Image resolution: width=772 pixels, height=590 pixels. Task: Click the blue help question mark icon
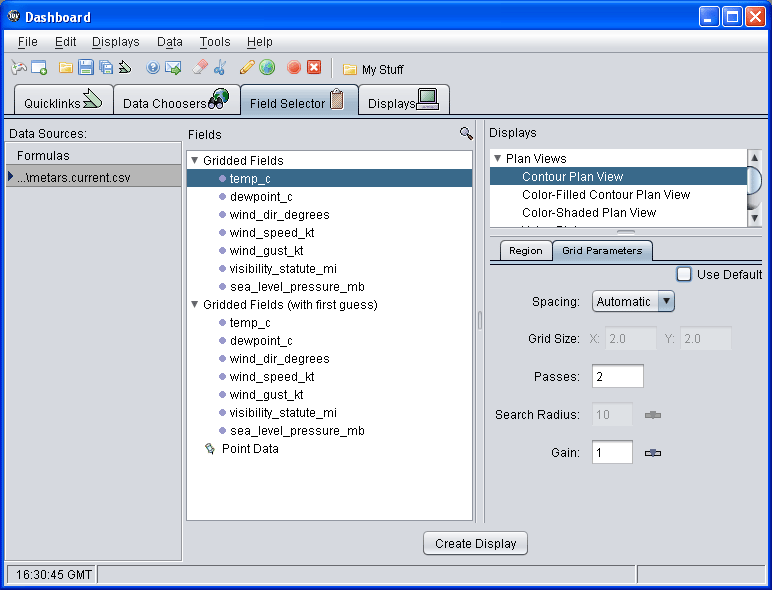point(153,68)
